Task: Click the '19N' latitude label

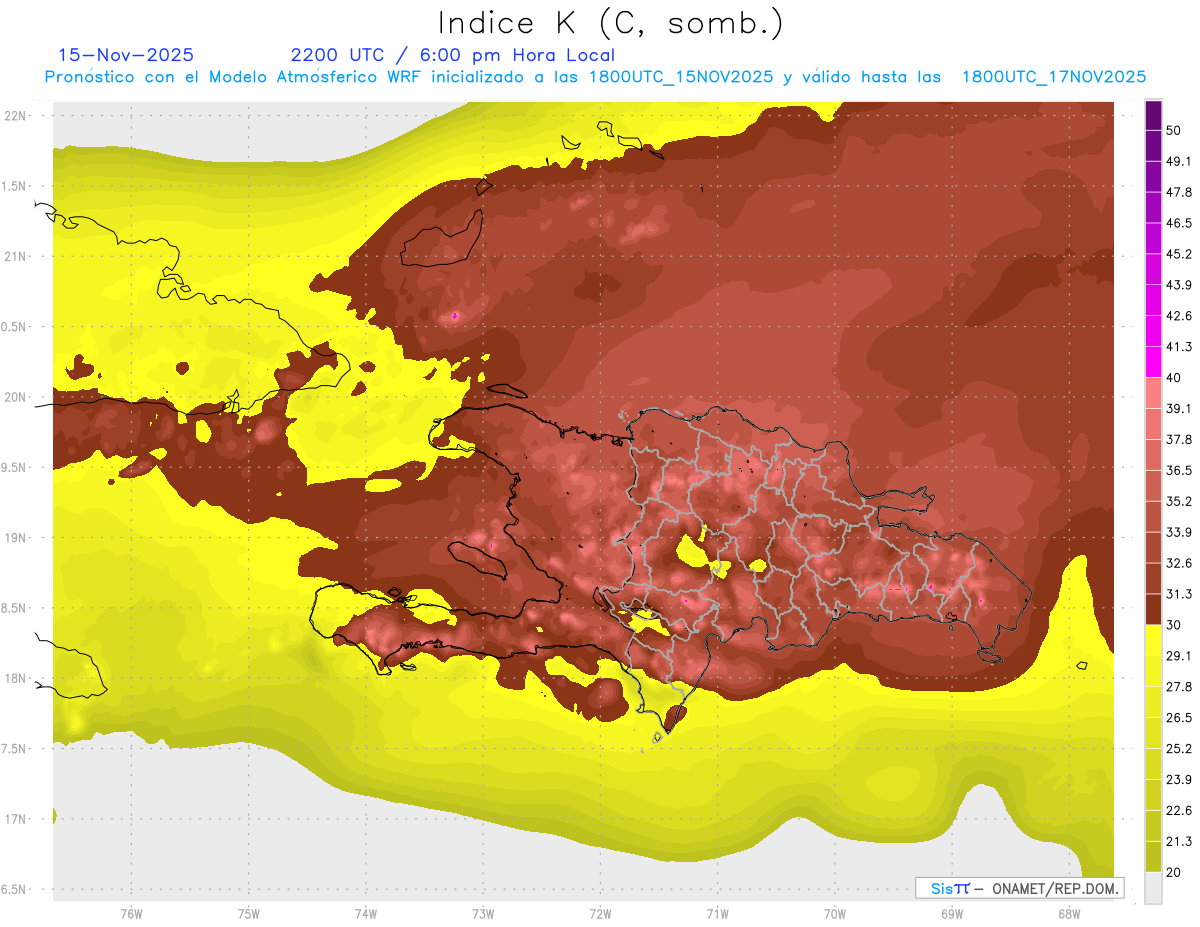Action: click(17, 538)
